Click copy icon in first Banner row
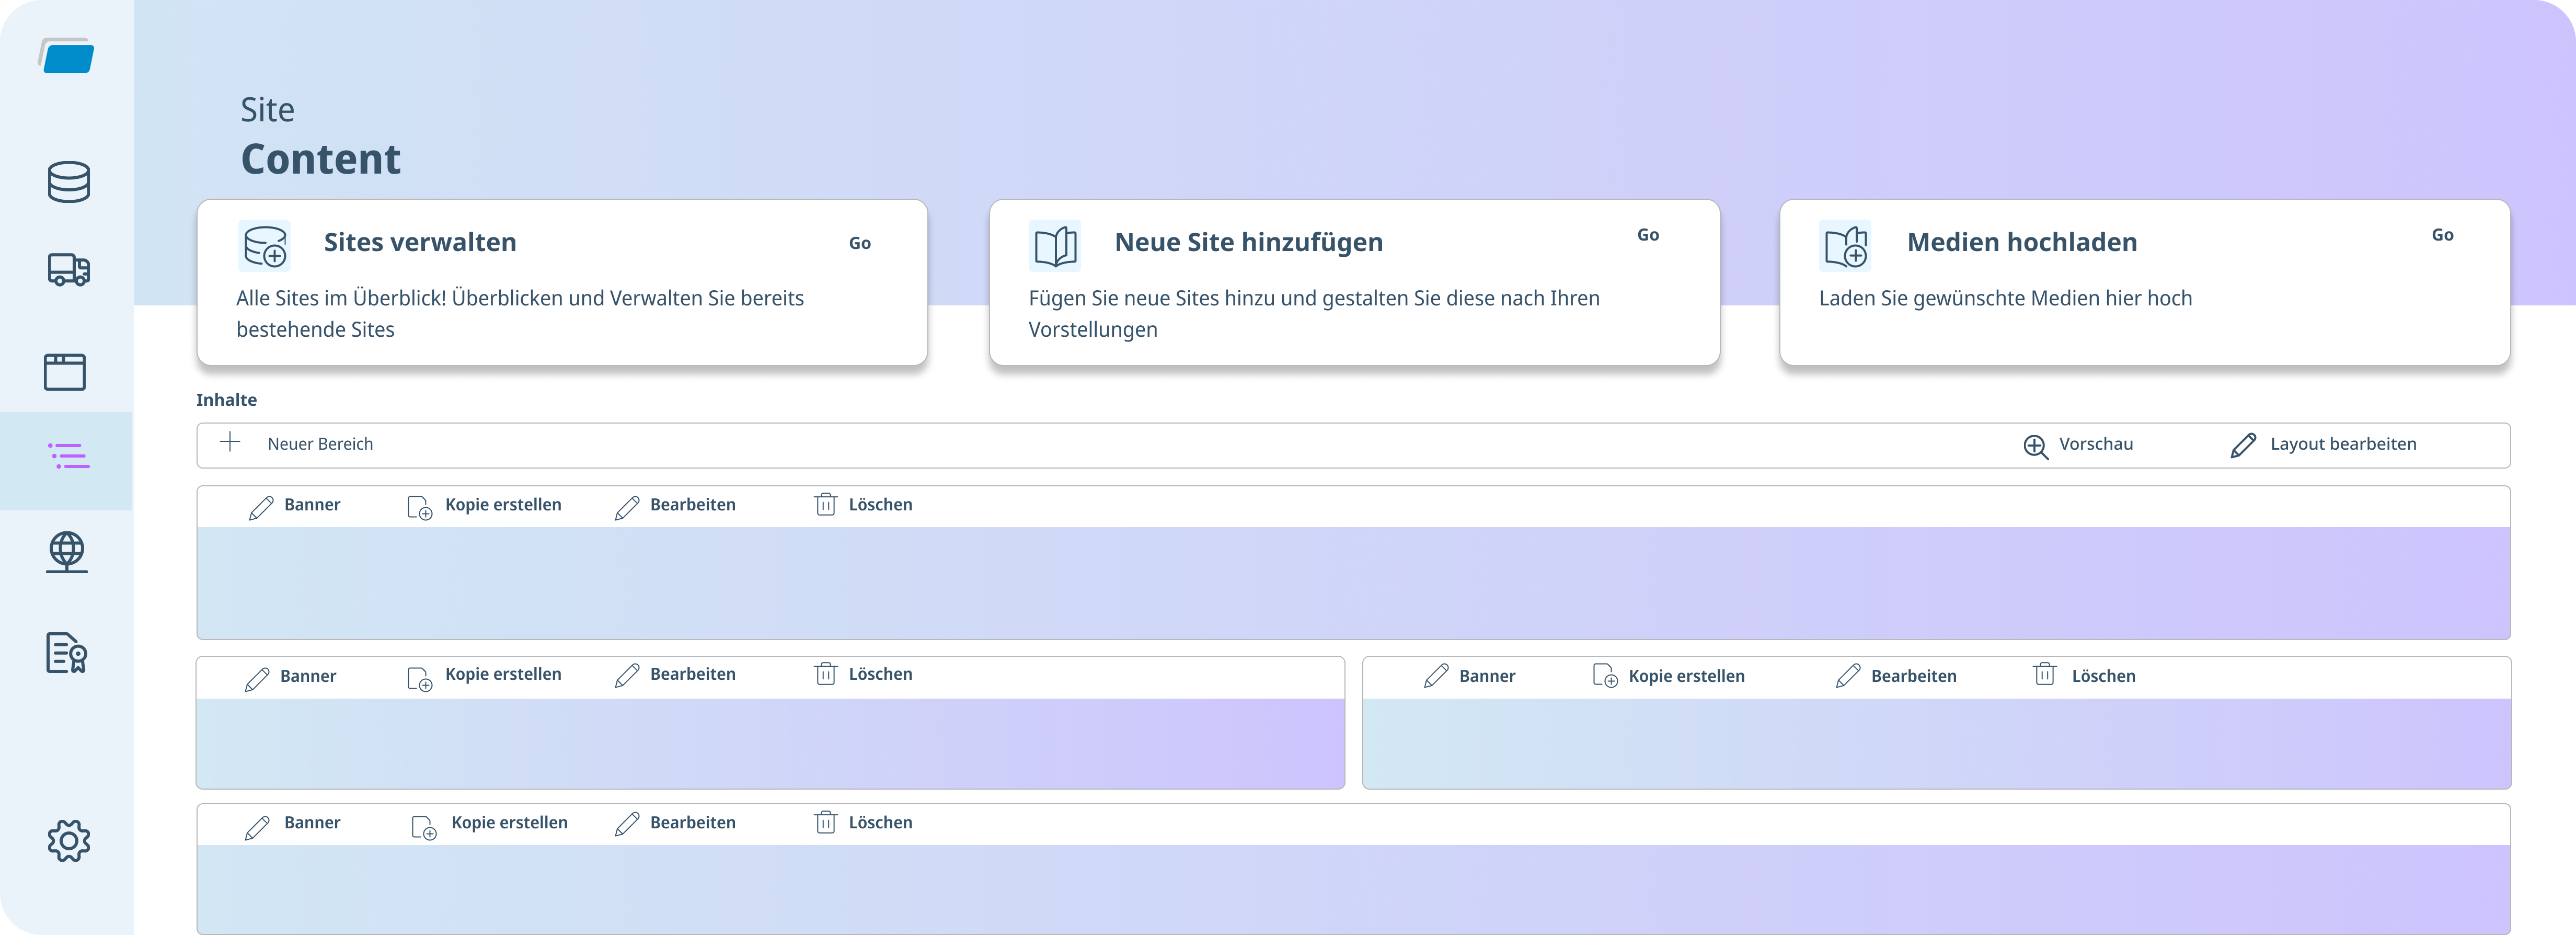2576x935 pixels. (419, 508)
